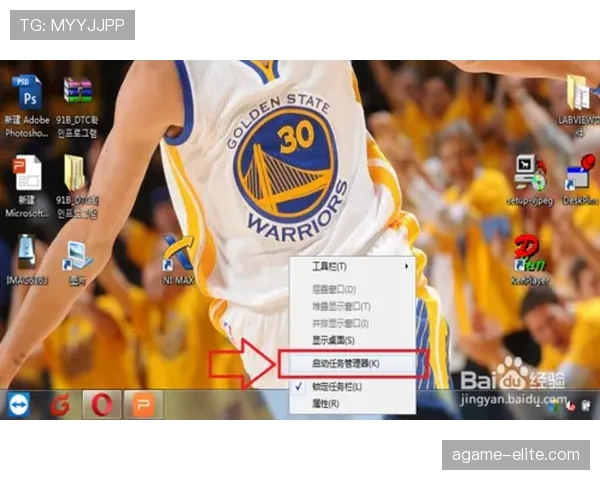Click the muted volume tray icon
This screenshot has height=480, width=600.
[x=571, y=406]
